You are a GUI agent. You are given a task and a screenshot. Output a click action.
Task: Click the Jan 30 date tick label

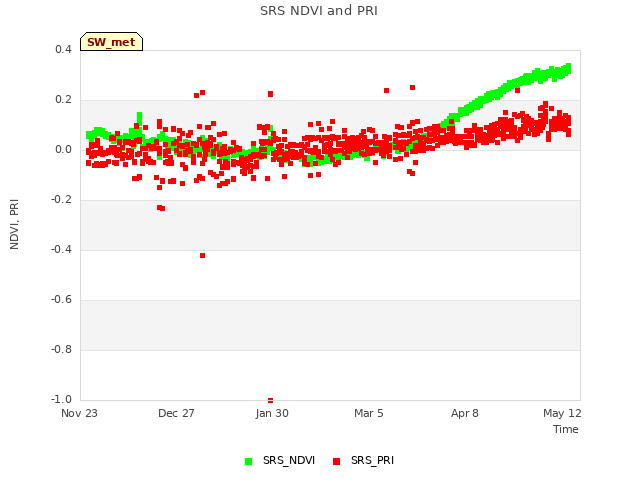[272, 413]
